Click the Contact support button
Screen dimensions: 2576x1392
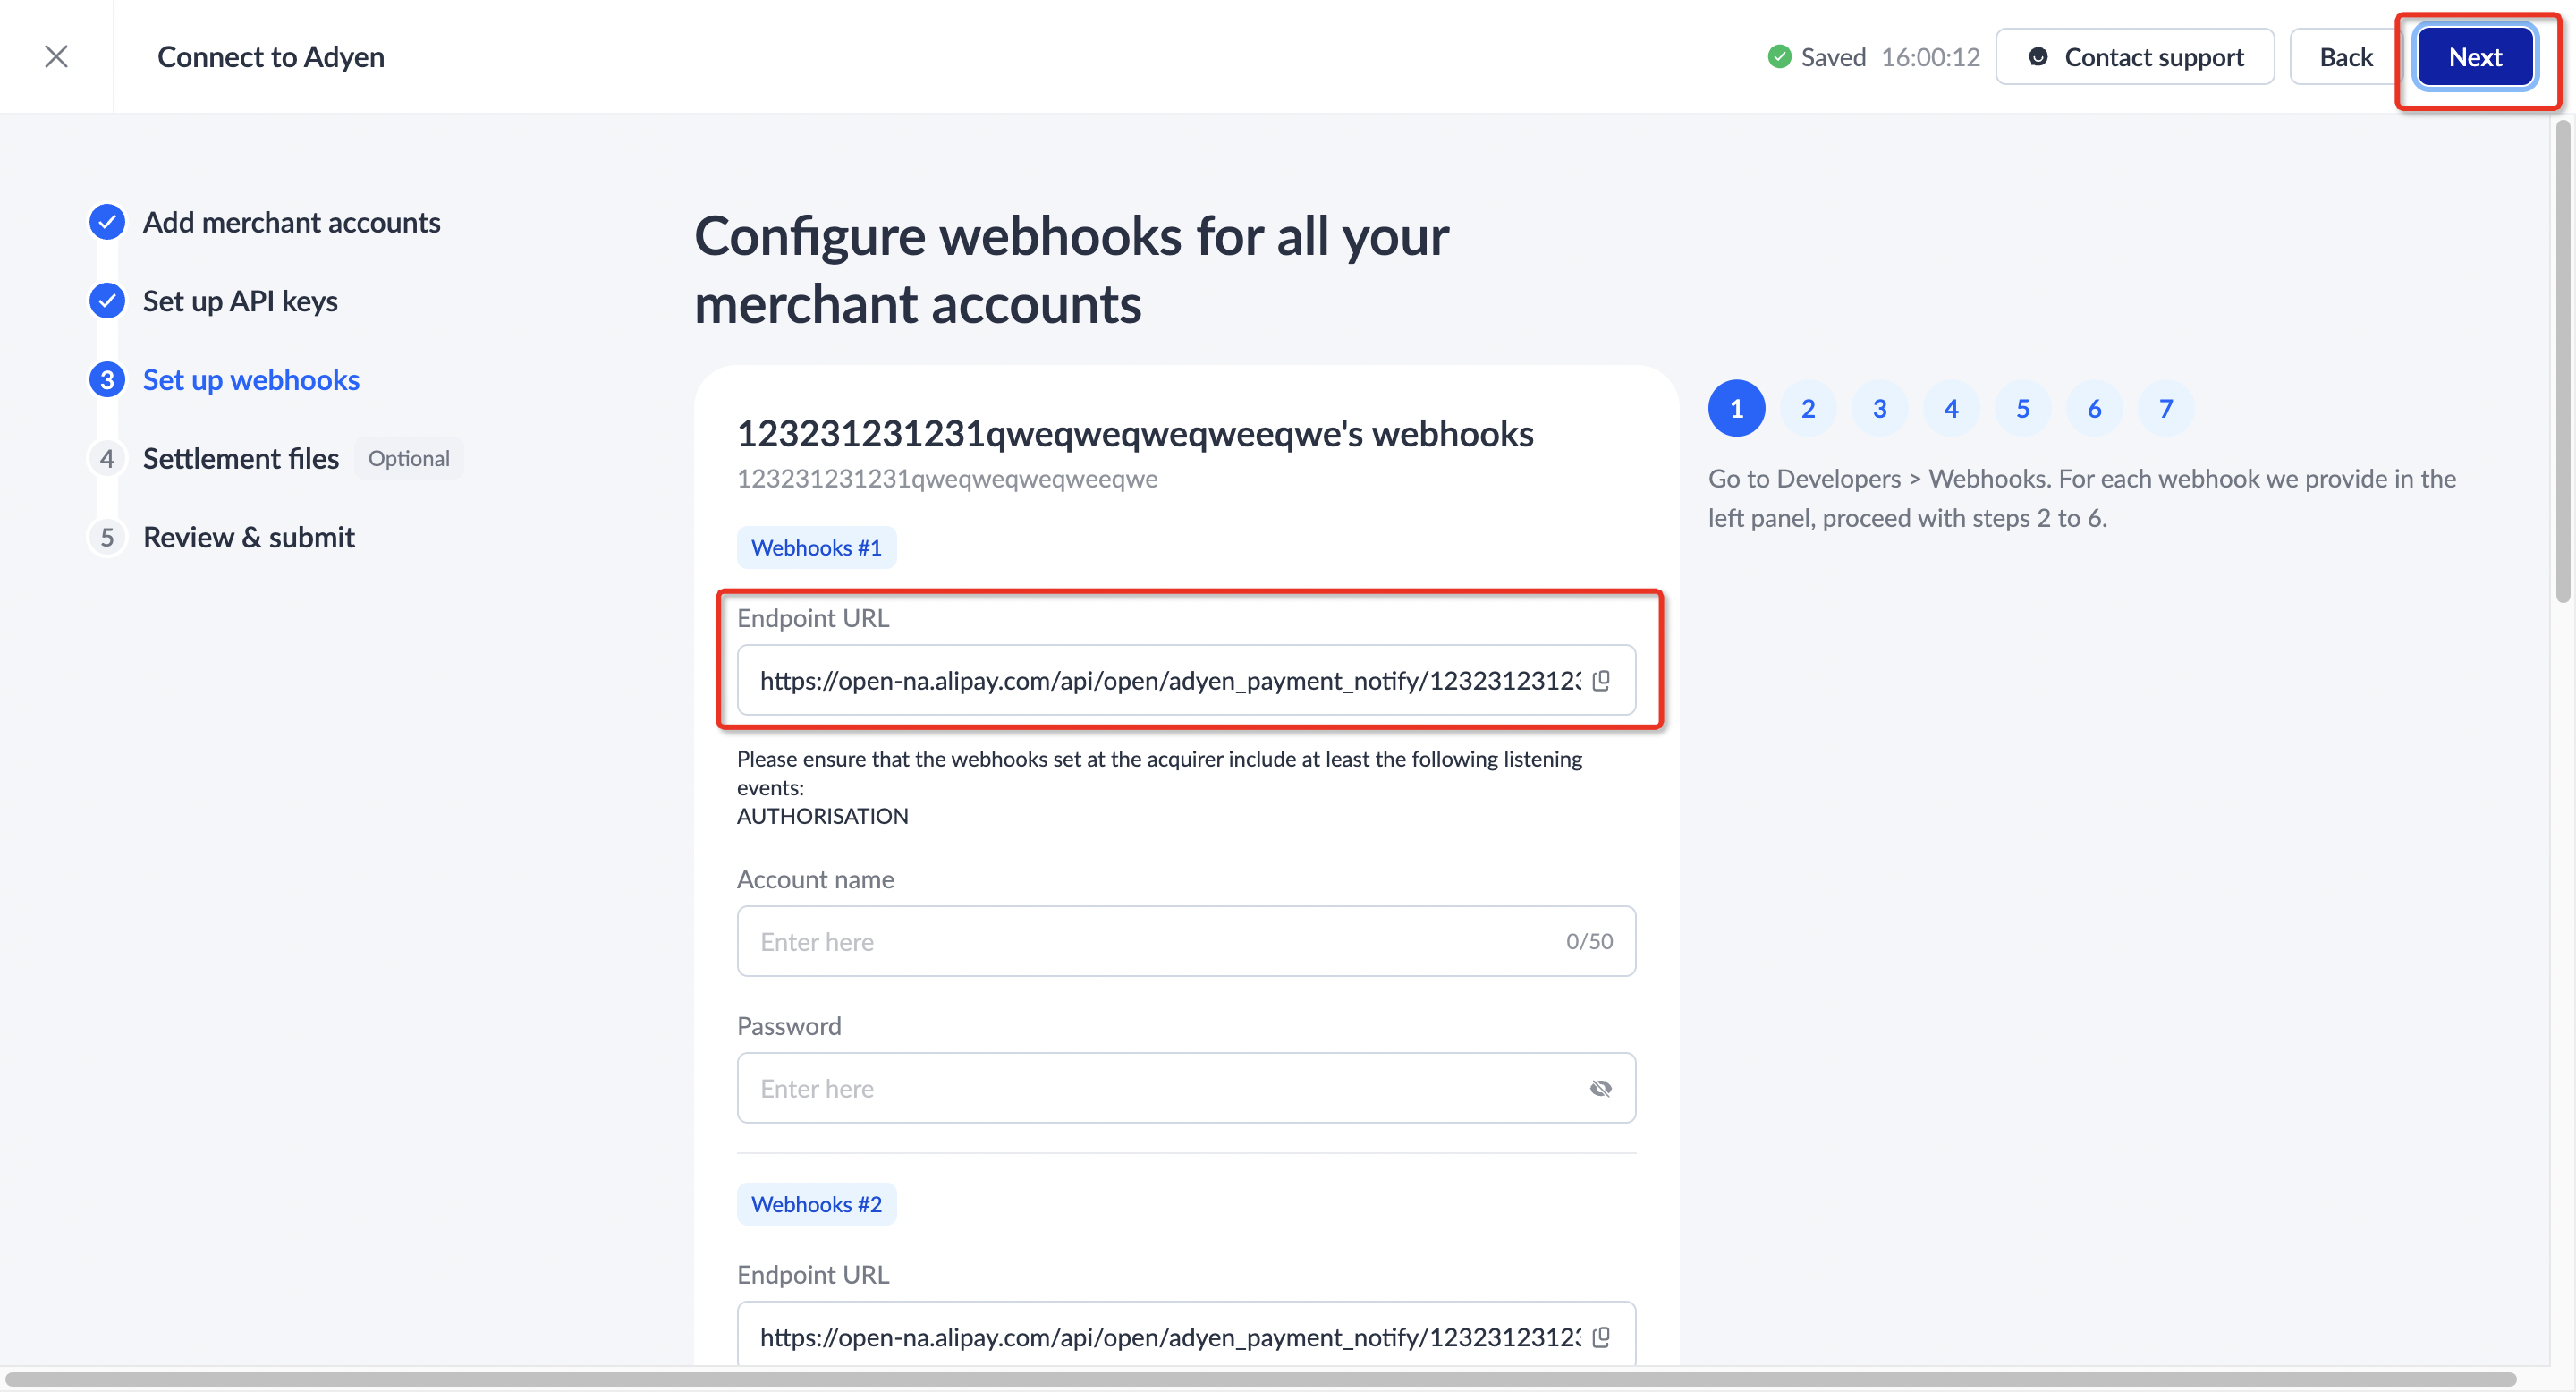tap(2135, 57)
